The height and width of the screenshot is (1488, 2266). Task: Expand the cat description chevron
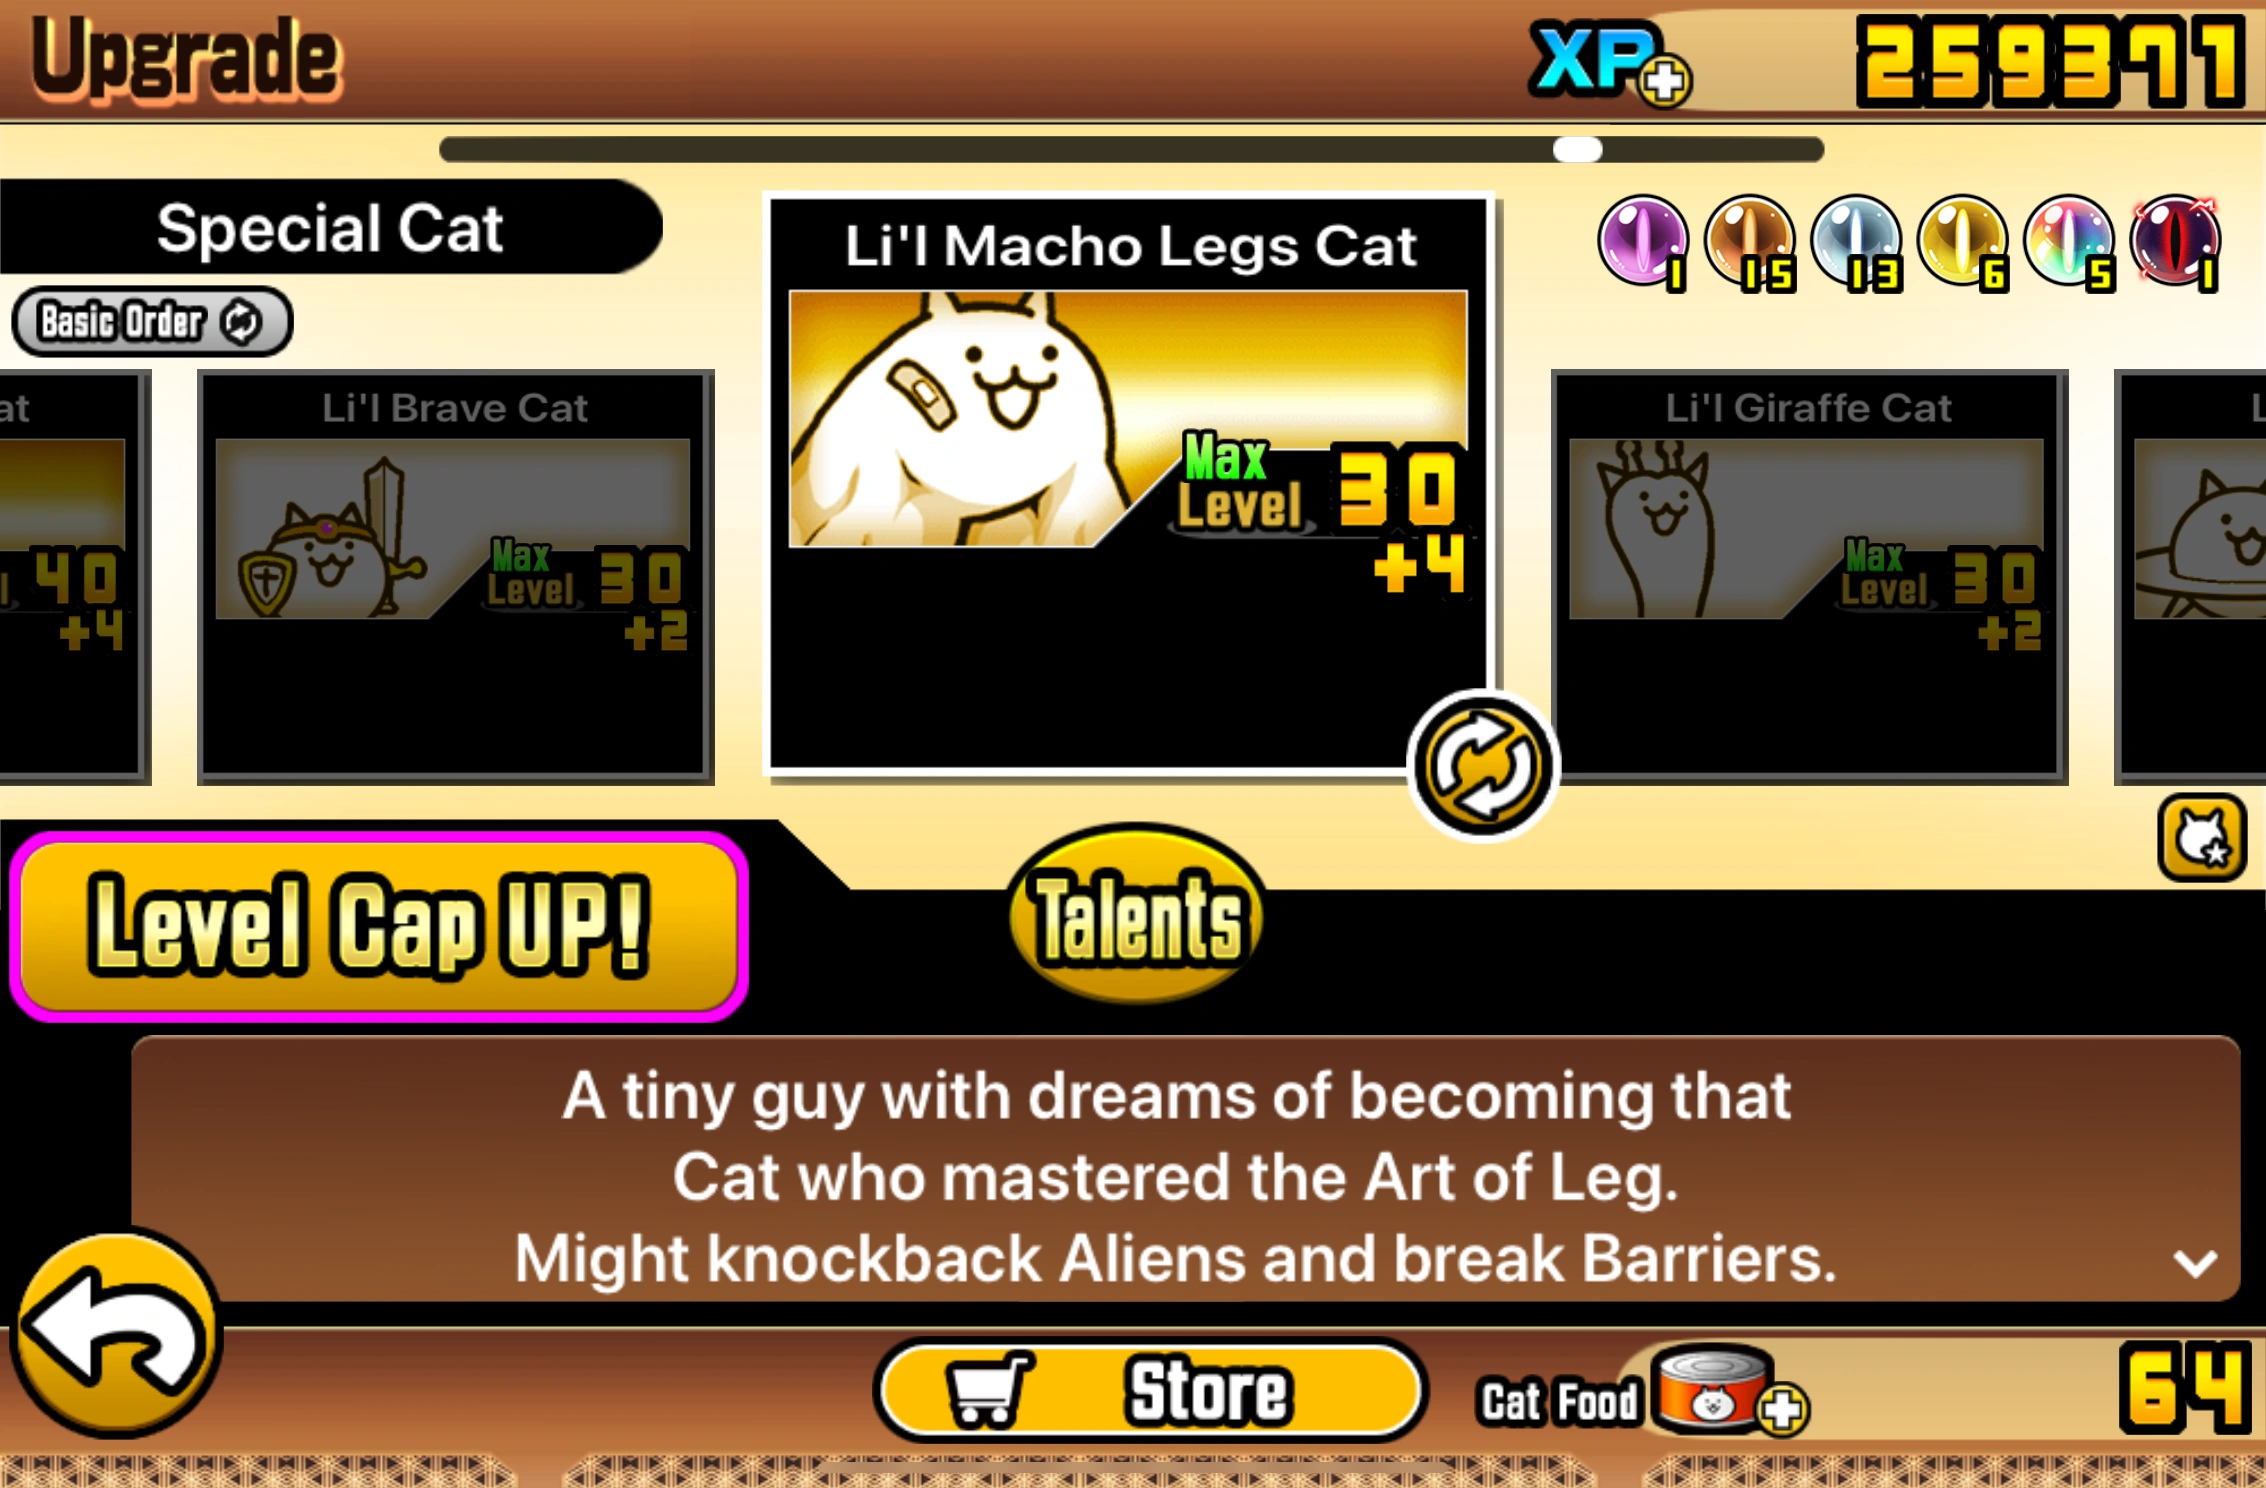pyautogui.click(x=2195, y=1263)
